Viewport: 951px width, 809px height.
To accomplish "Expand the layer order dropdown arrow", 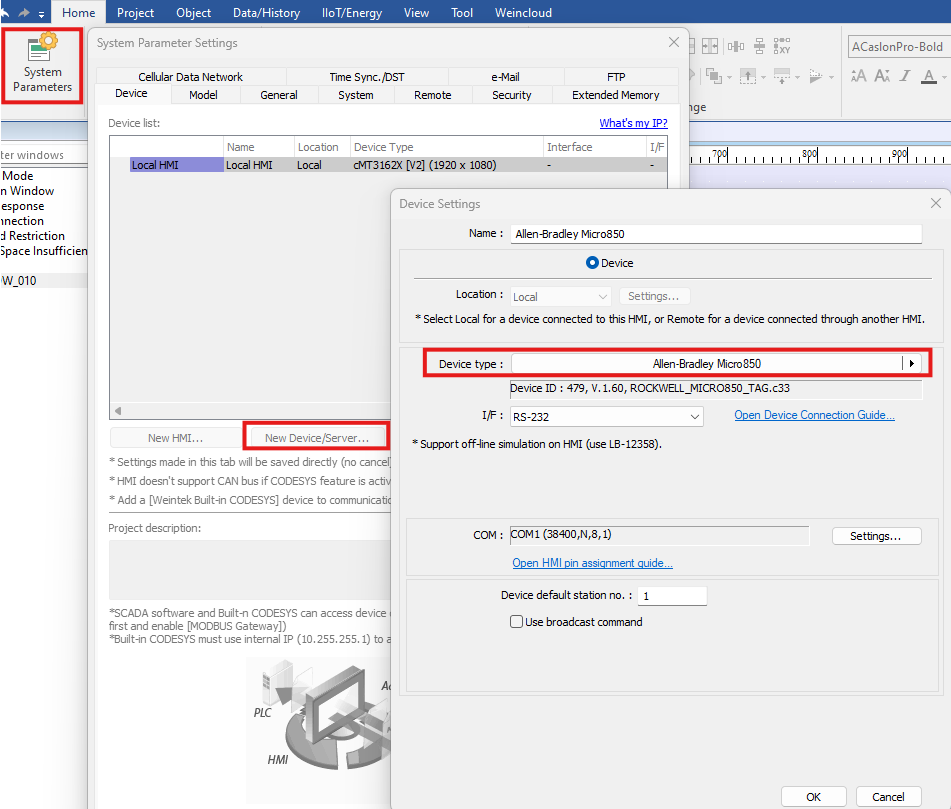I will click(729, 78).
